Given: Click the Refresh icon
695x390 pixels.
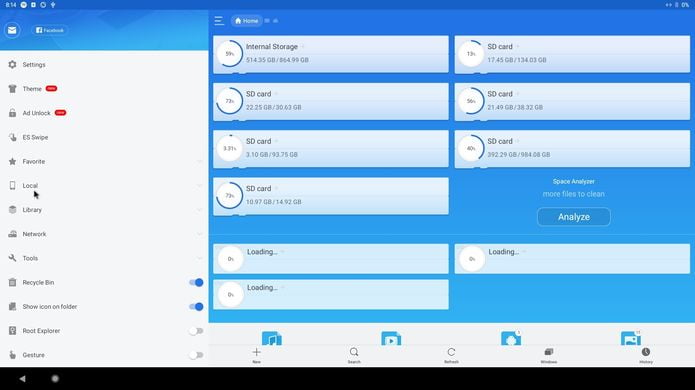Looking at the screenshot, I should 451,352.
